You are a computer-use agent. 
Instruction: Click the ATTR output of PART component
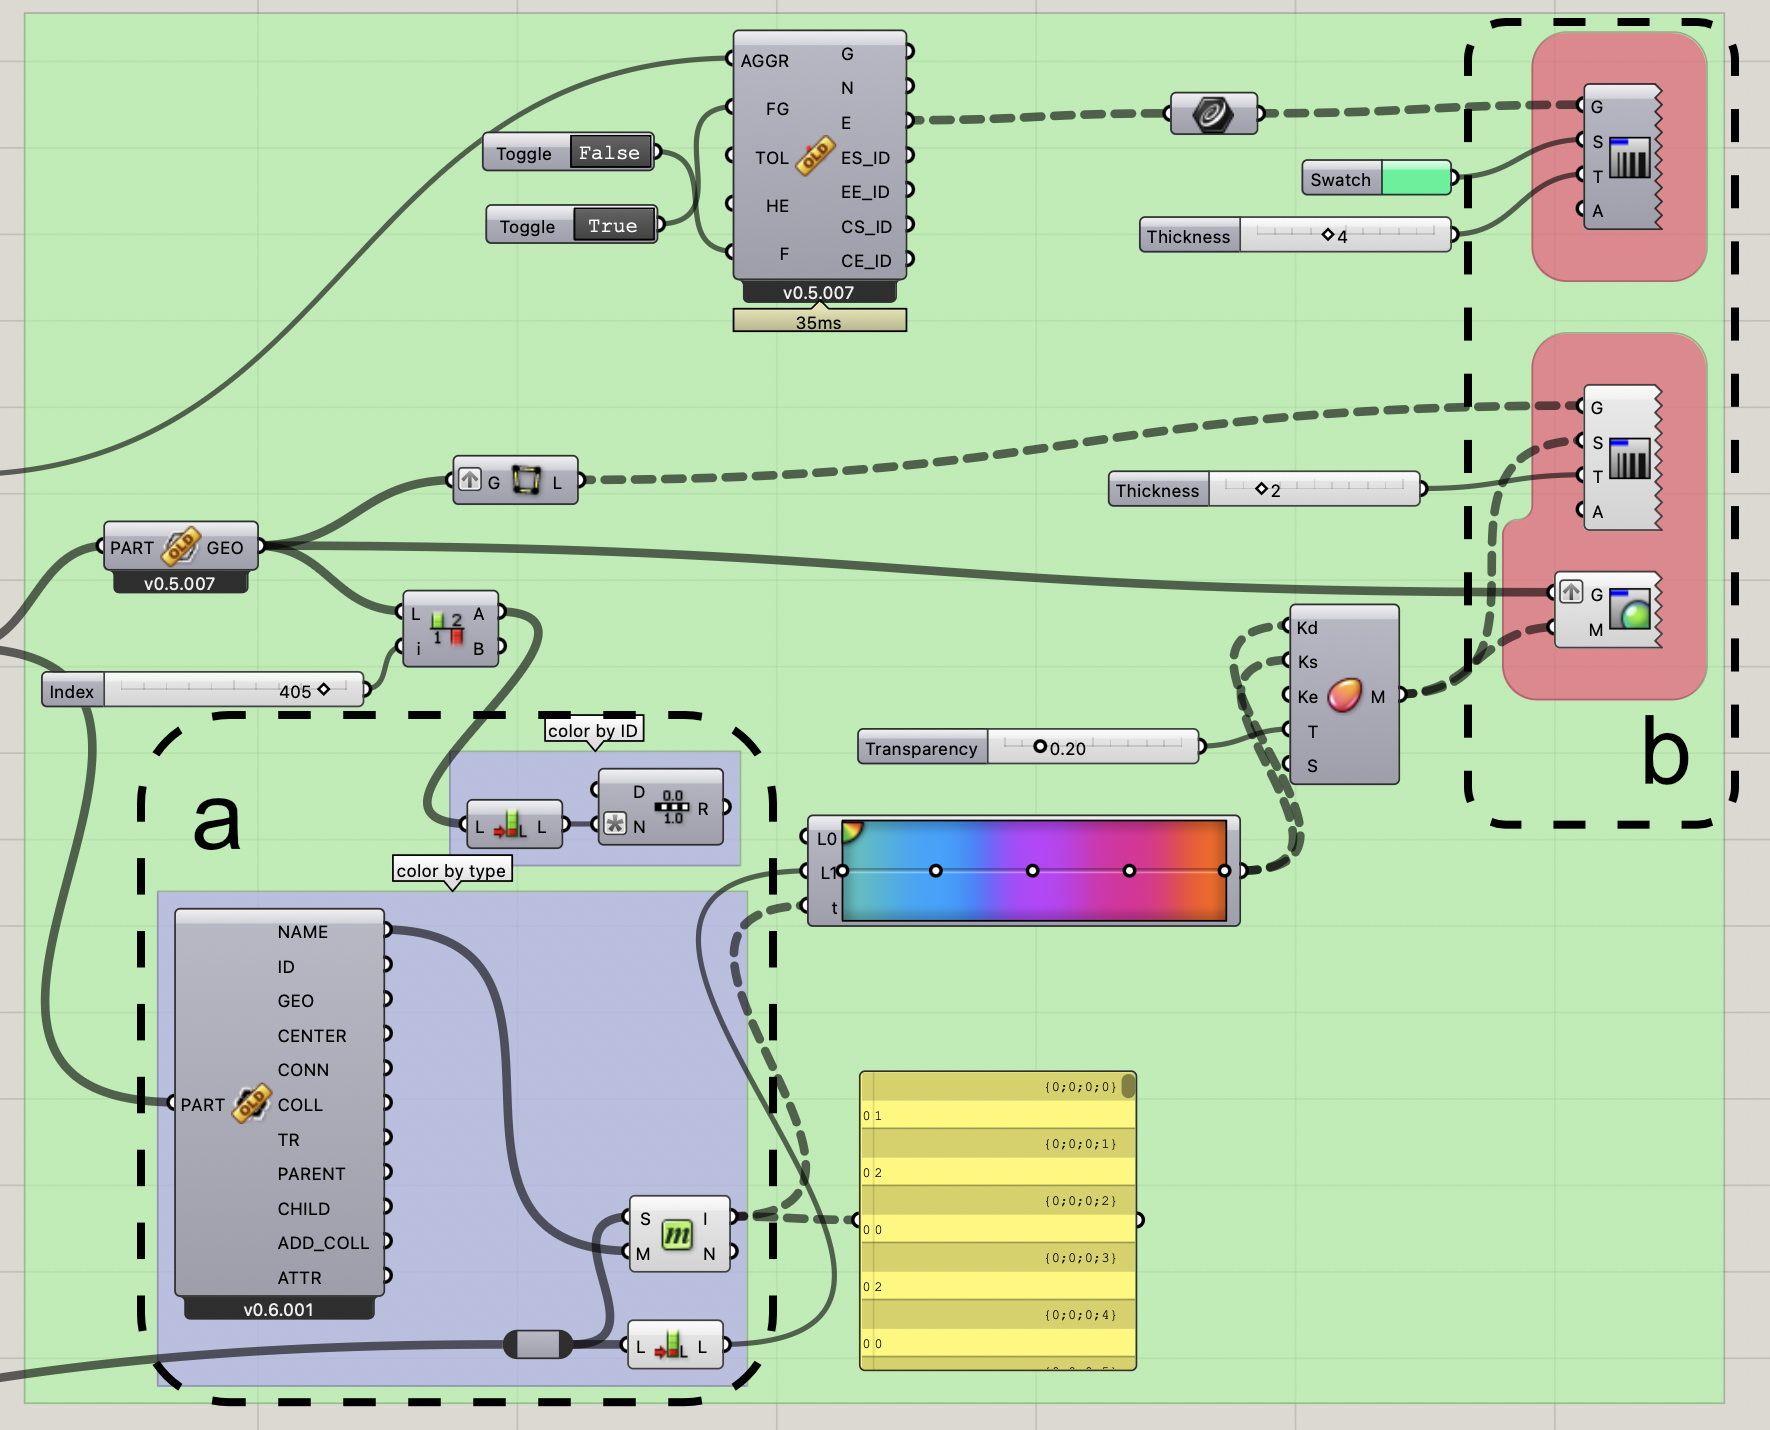300,1278
